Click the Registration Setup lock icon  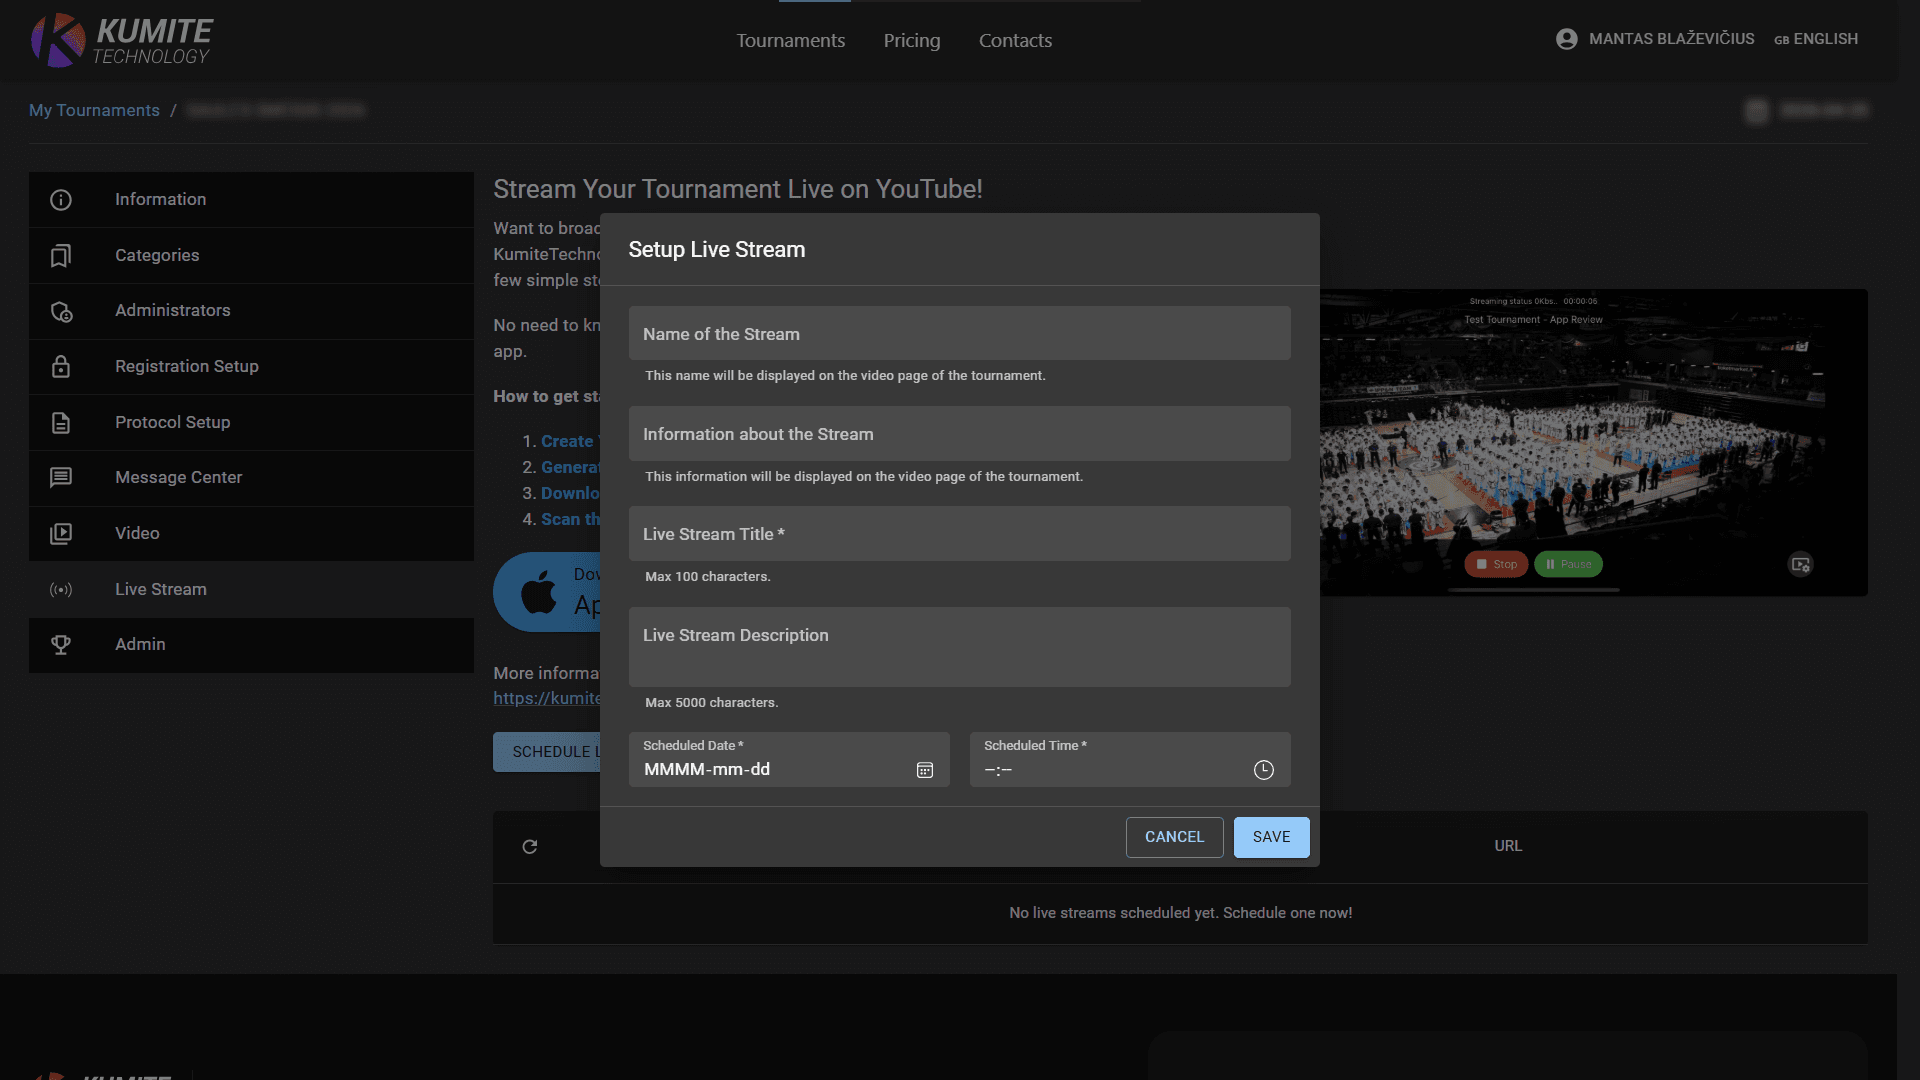[61, 366]
